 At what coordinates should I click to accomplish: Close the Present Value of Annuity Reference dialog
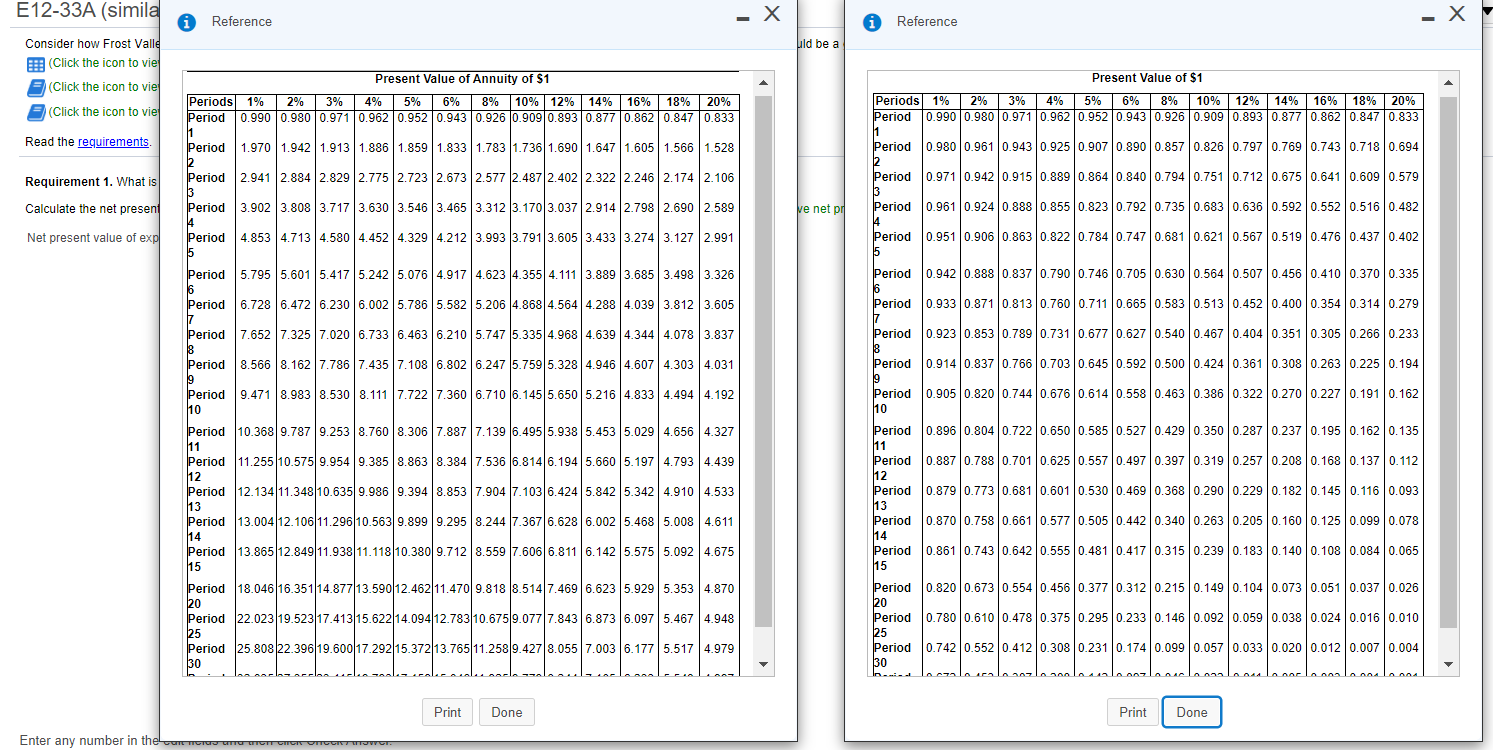[x=771, y=15]
